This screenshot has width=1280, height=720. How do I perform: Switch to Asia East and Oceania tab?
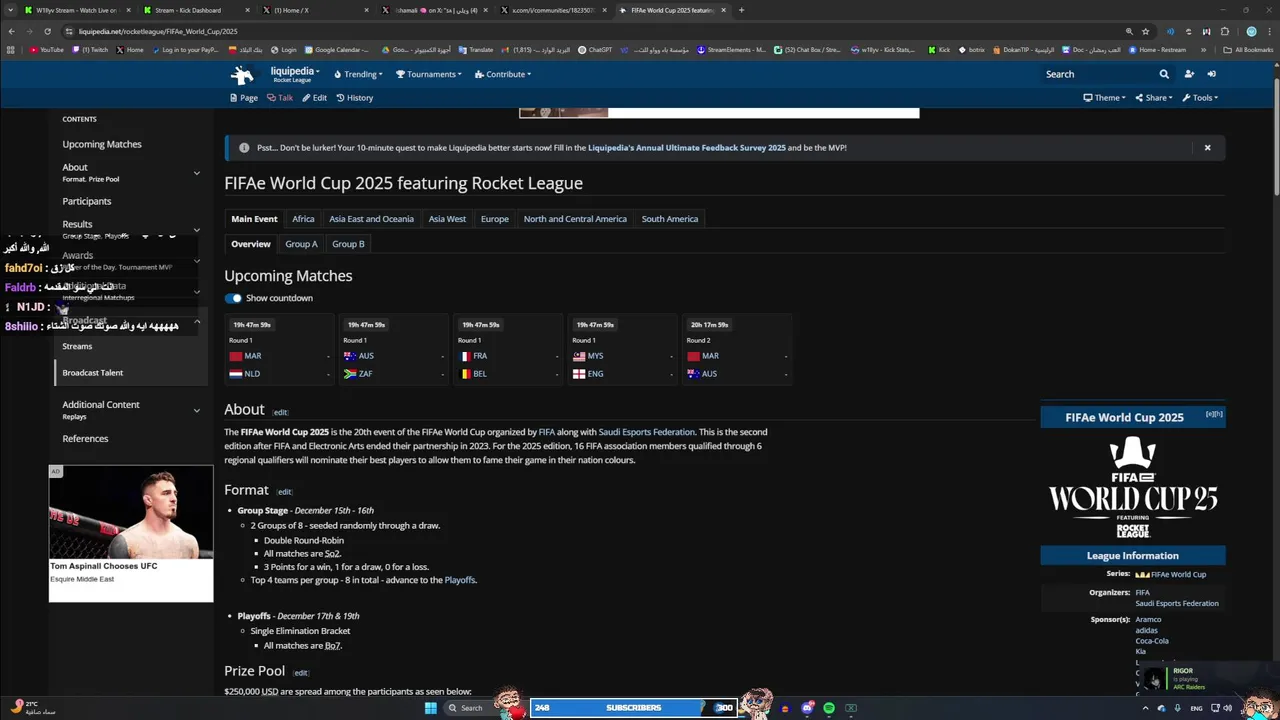371,219
